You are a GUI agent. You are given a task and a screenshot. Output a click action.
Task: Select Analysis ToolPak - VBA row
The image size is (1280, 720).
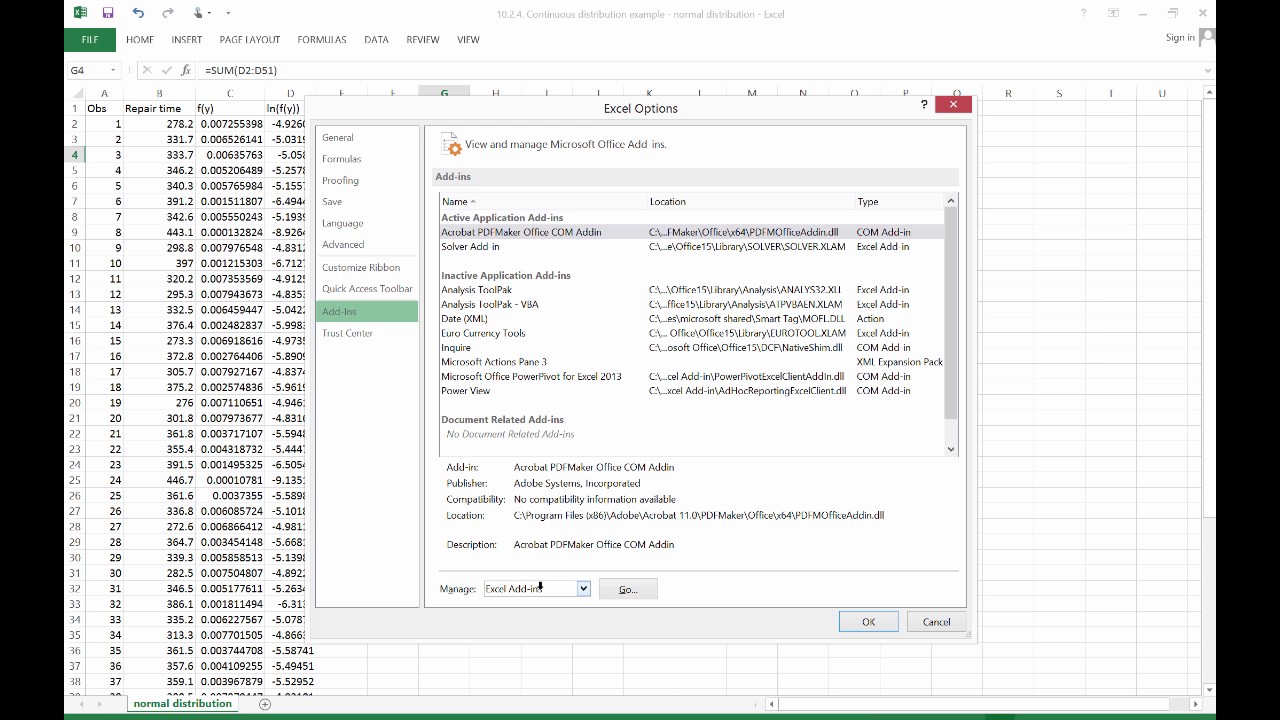pos(691,304)
